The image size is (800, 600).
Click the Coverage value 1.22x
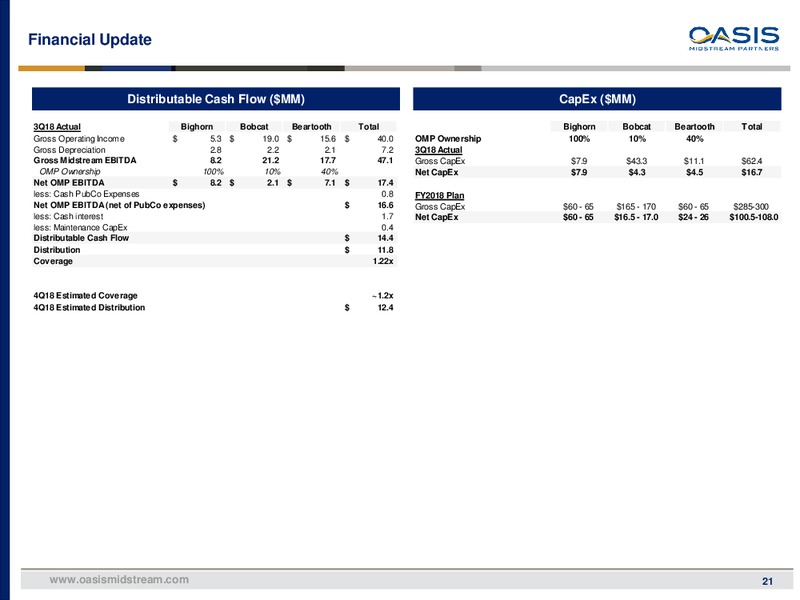coord(383,261)
